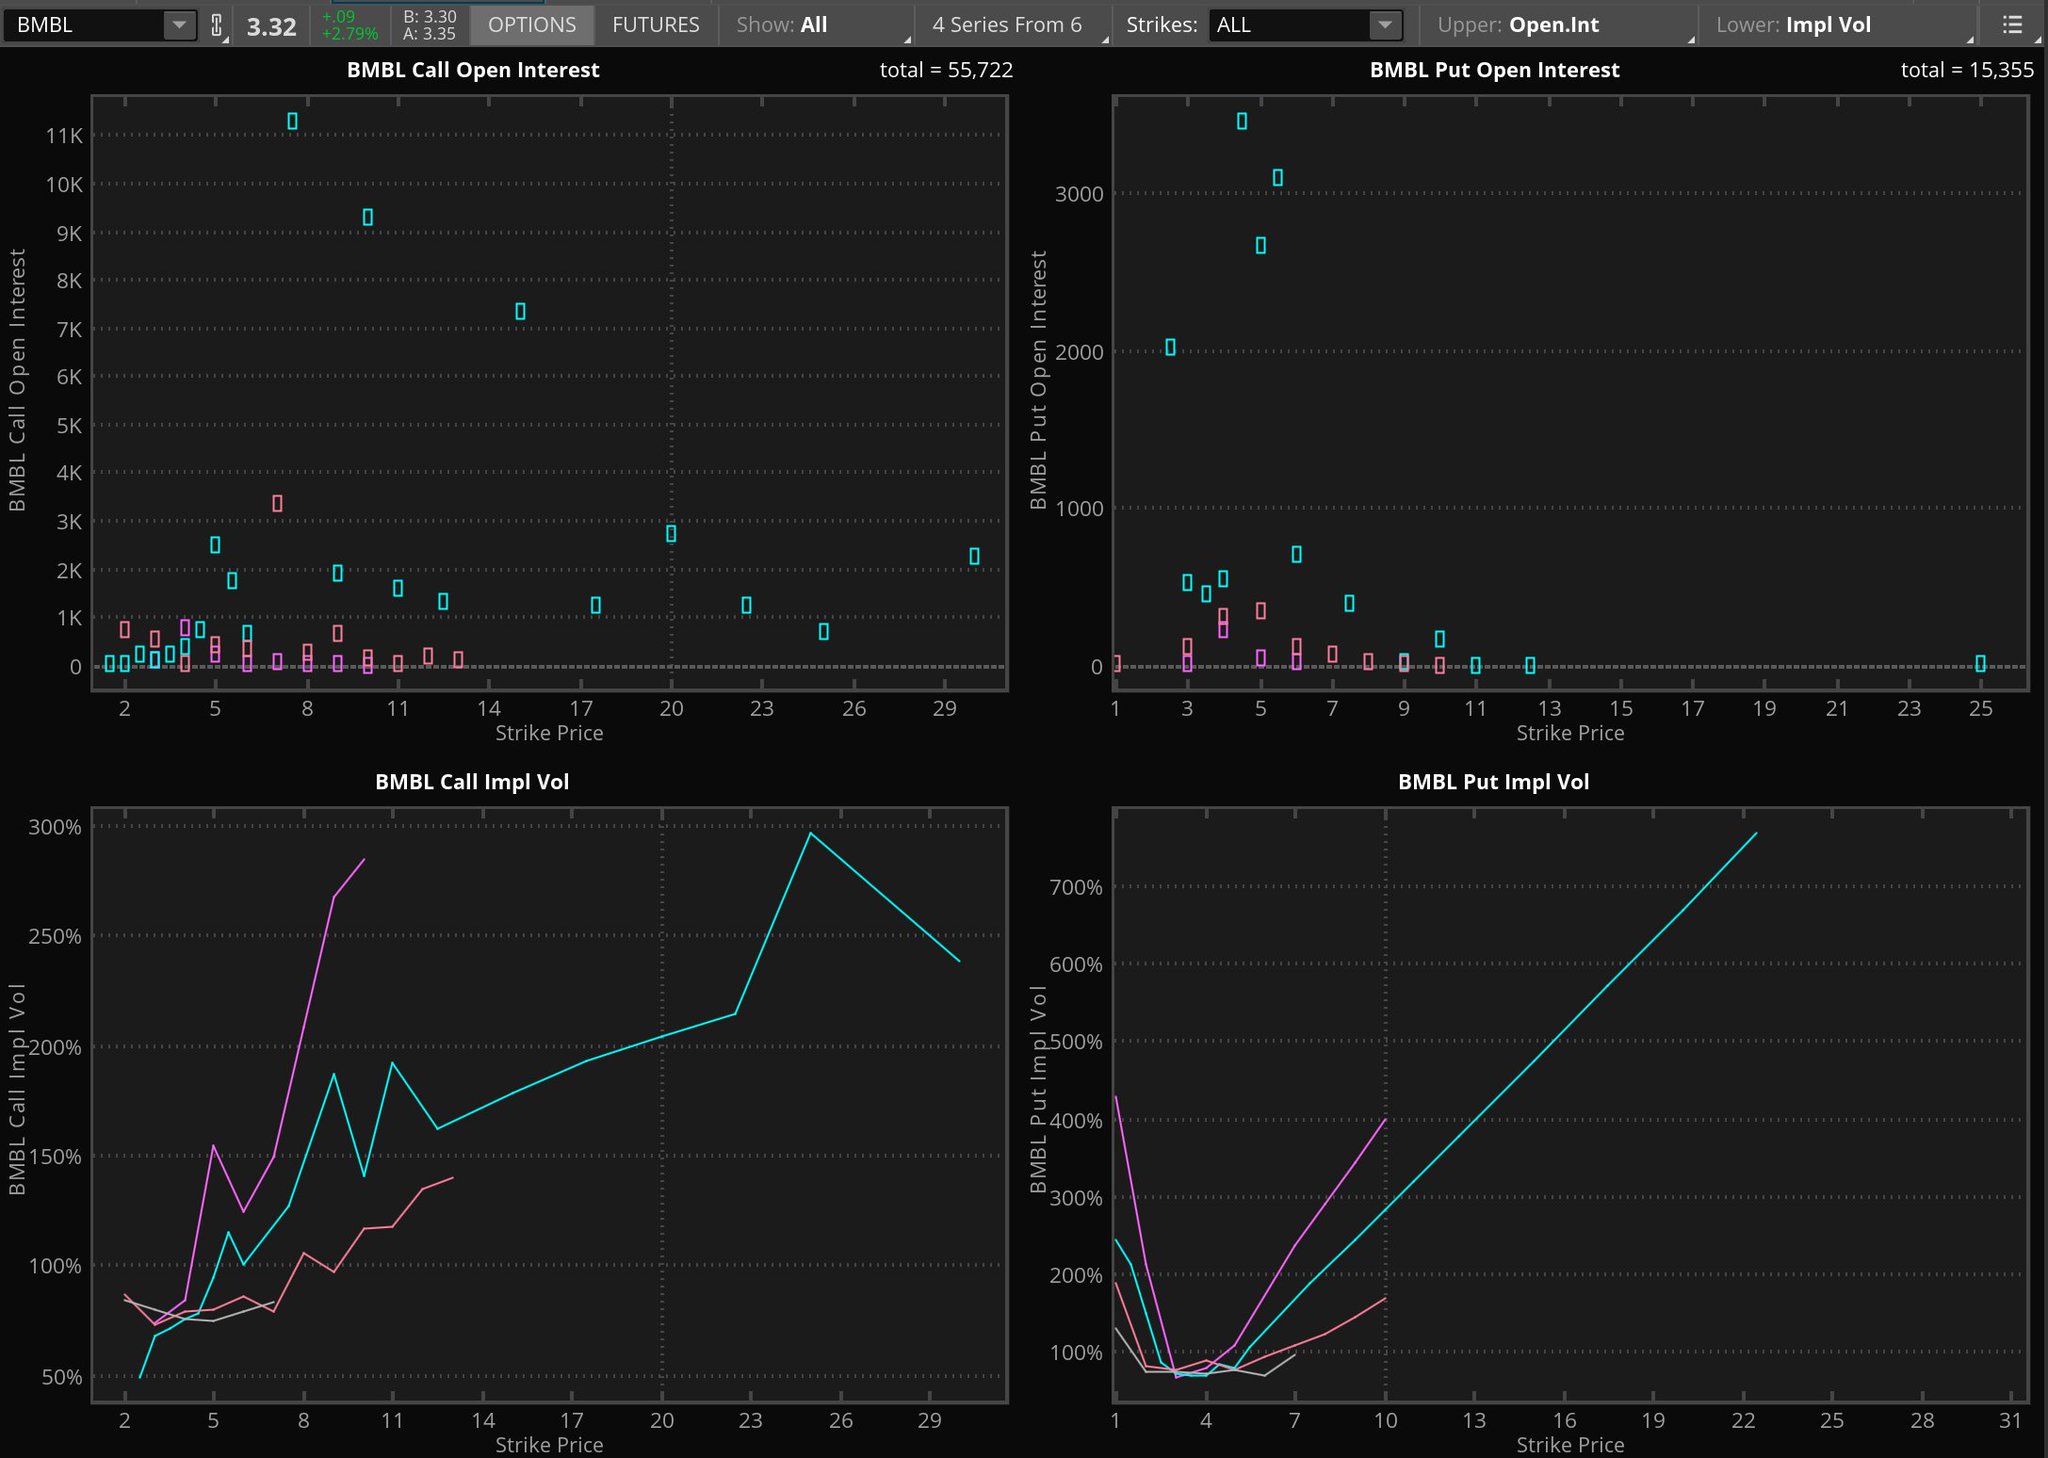This screenshot has width=2048, height=1458.
Task: Open the 4 Series From 6 selector
Action: (x=1007, y=25)
